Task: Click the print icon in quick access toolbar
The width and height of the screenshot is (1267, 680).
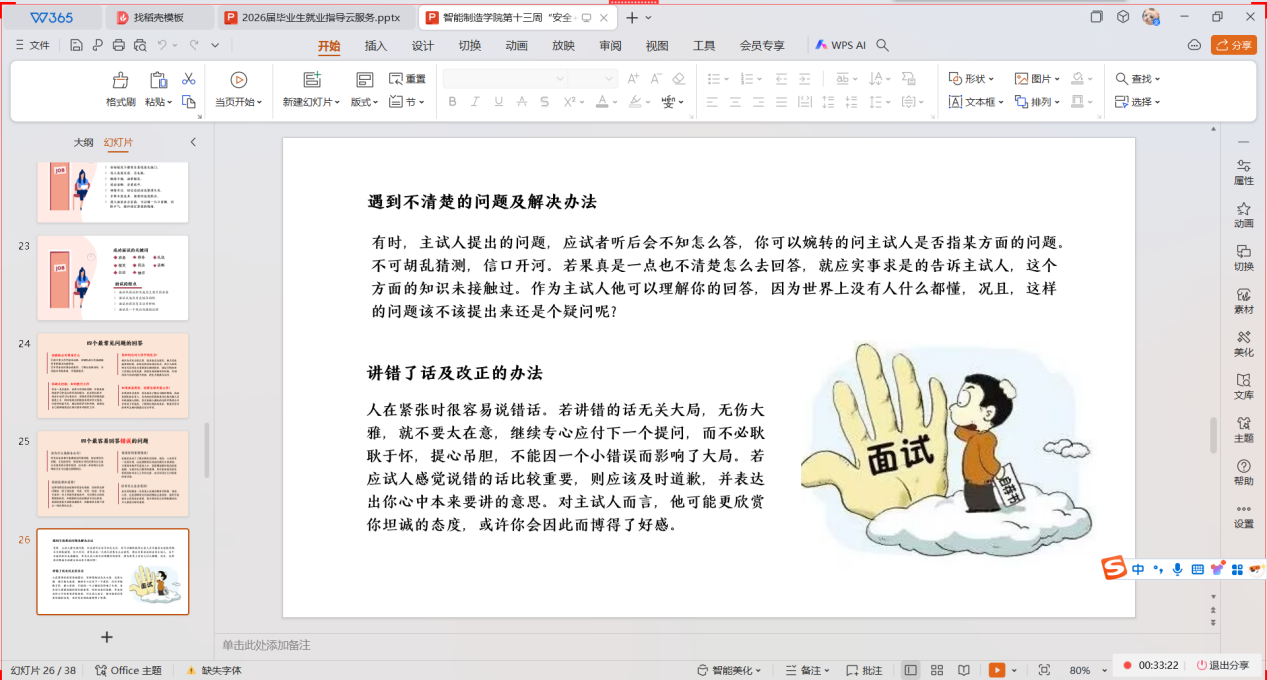Action: click(118, 45)
